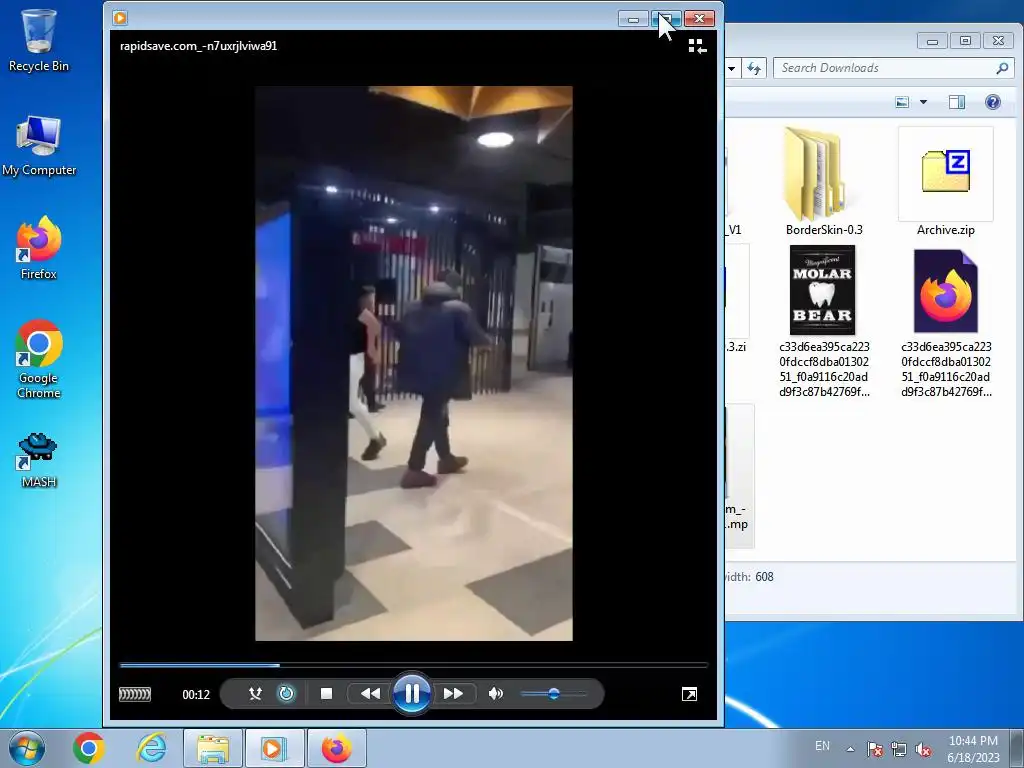The height and width of the screenshot is (768, 1024).
Task: Stop video playback in Media Player
Action: [x=327, y=694]
